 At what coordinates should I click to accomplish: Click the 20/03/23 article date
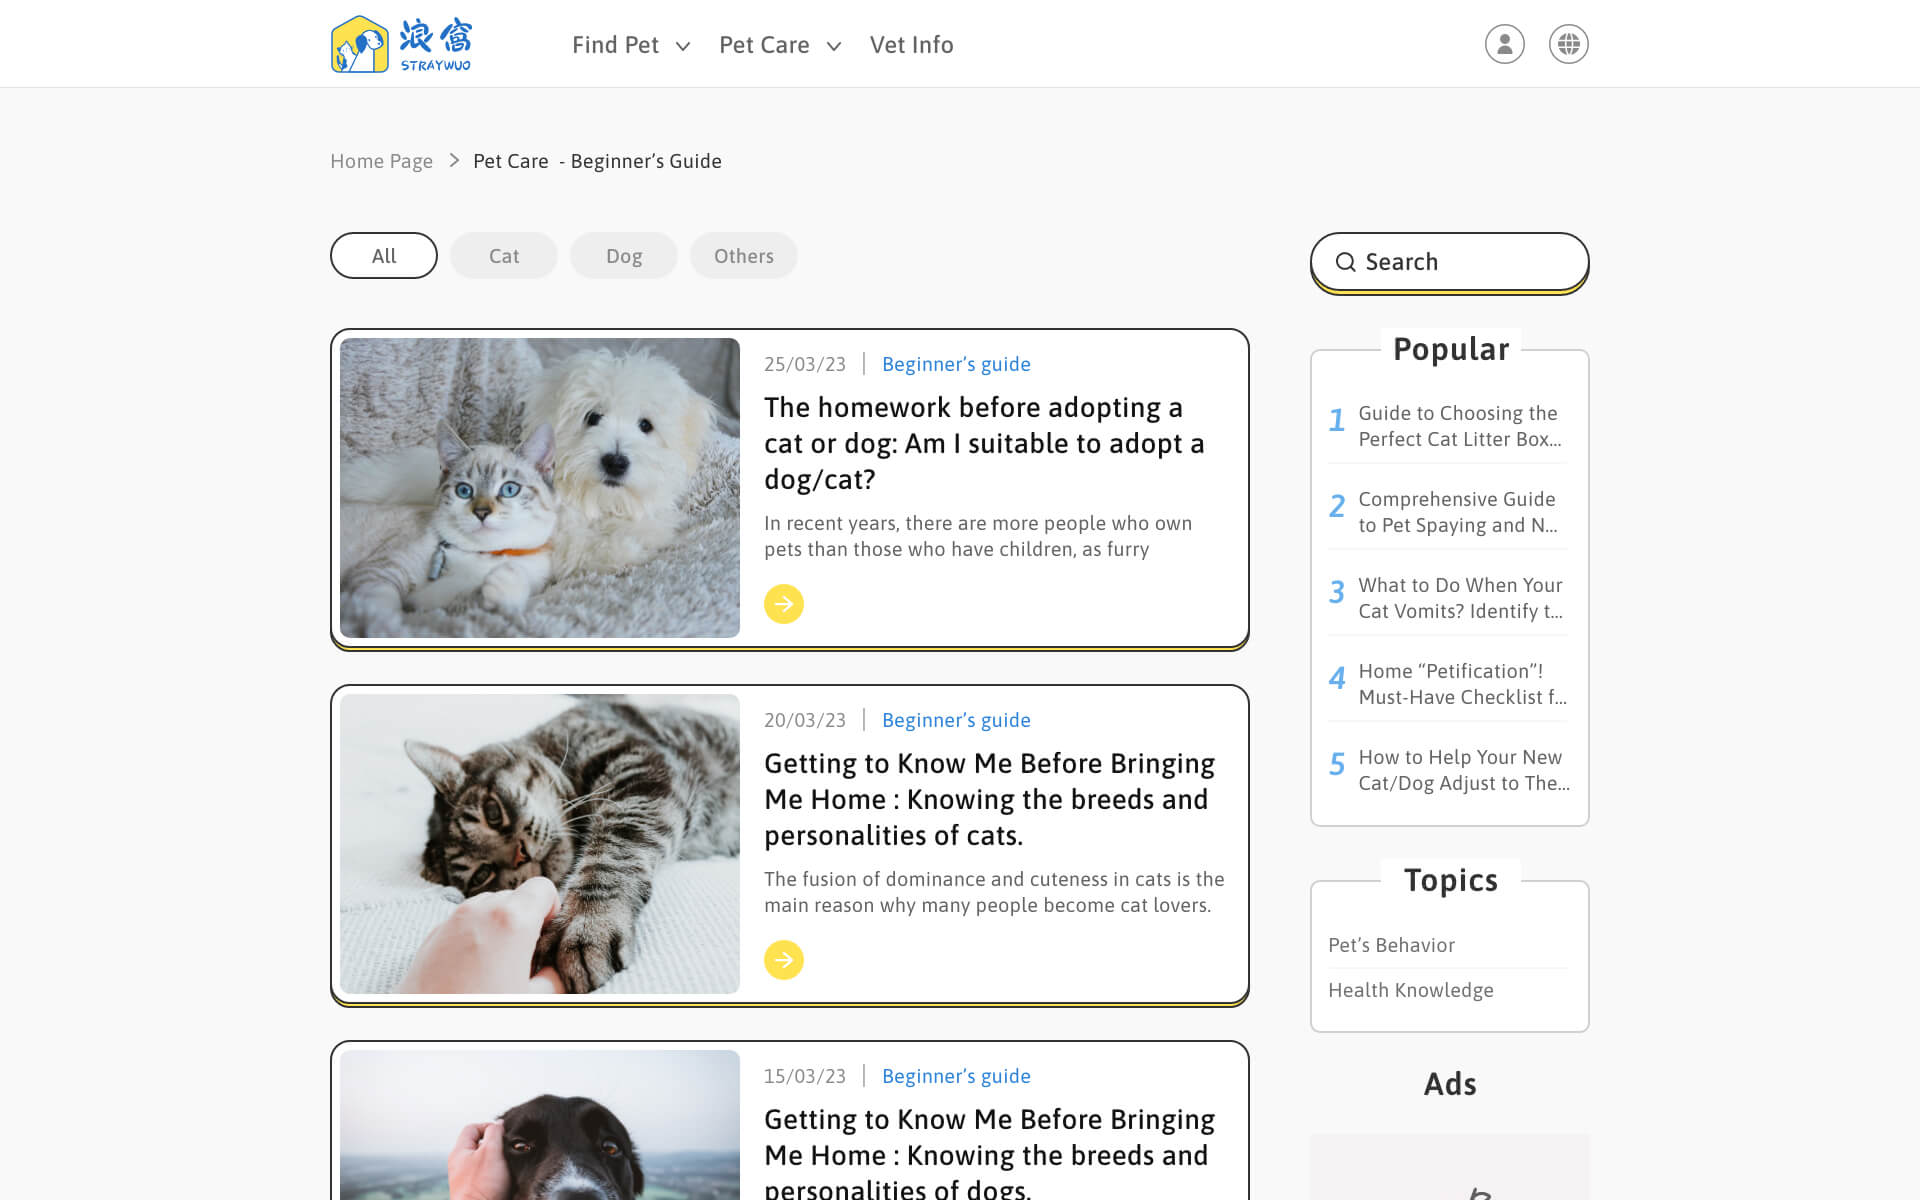point(805,720)
